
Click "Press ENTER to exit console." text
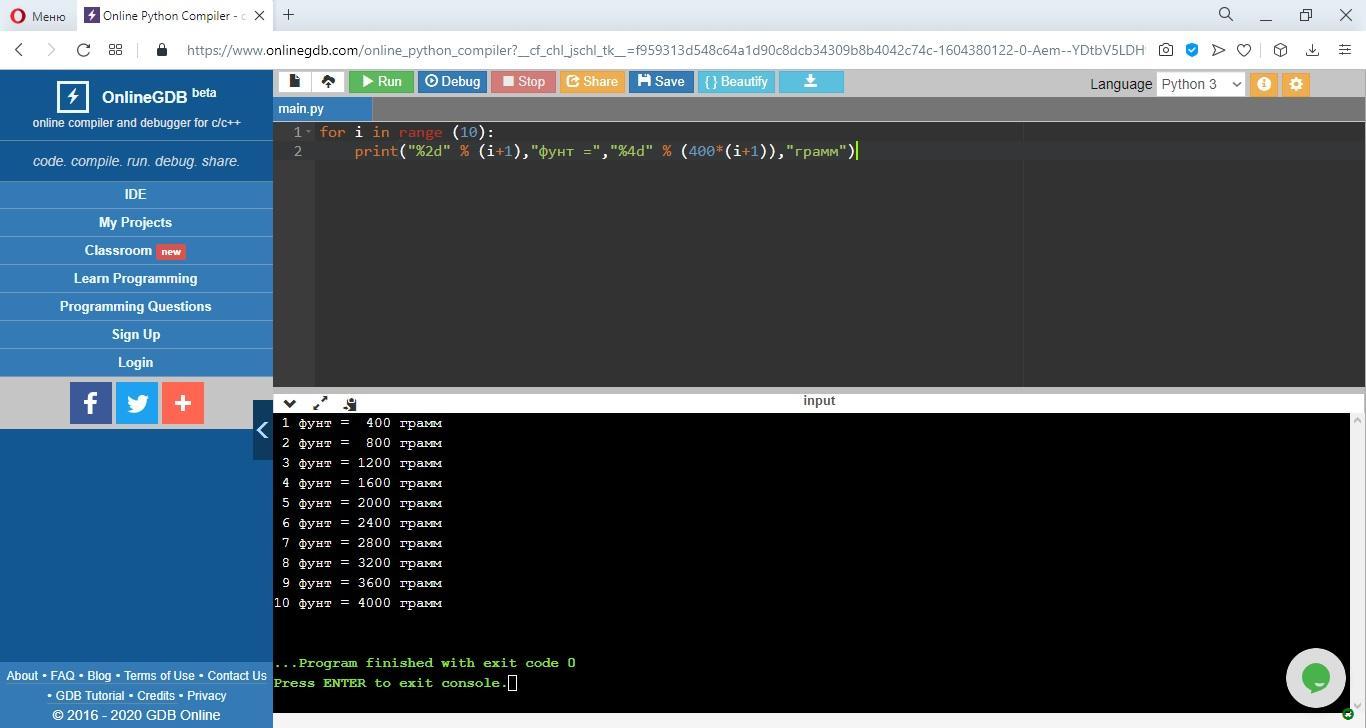point(391,683)
